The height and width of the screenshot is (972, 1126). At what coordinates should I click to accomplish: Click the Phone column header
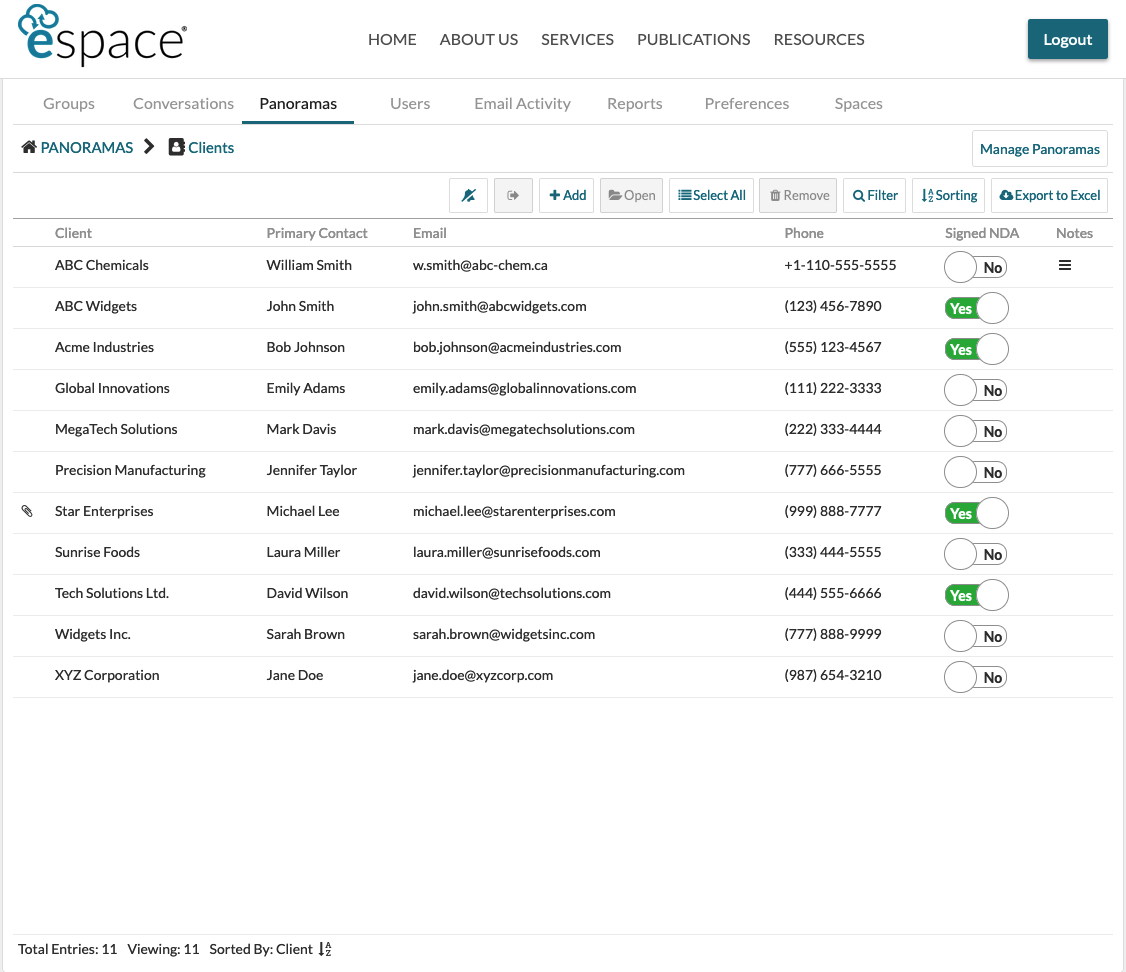[804, 233]
